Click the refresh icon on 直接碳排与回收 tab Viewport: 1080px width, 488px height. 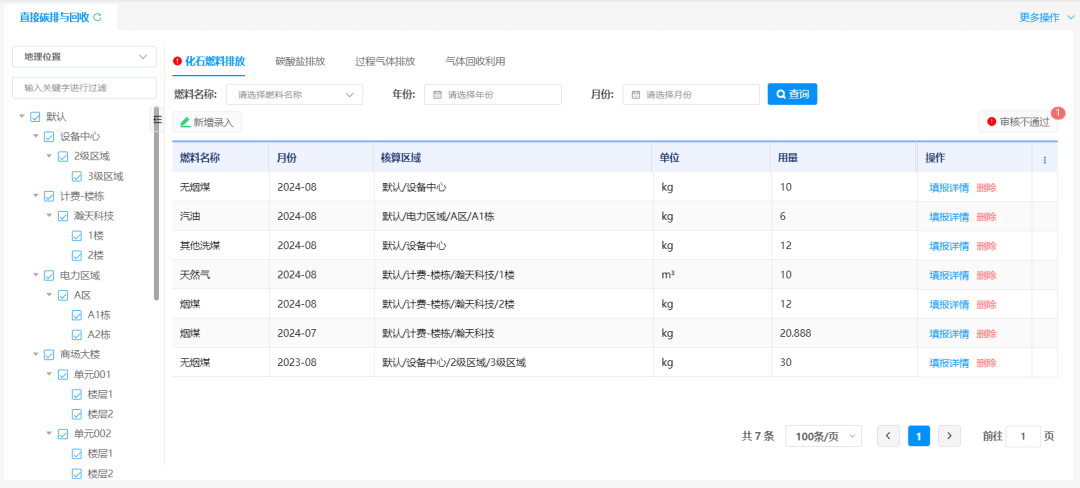pyautogui.click(x=97, y=17)
